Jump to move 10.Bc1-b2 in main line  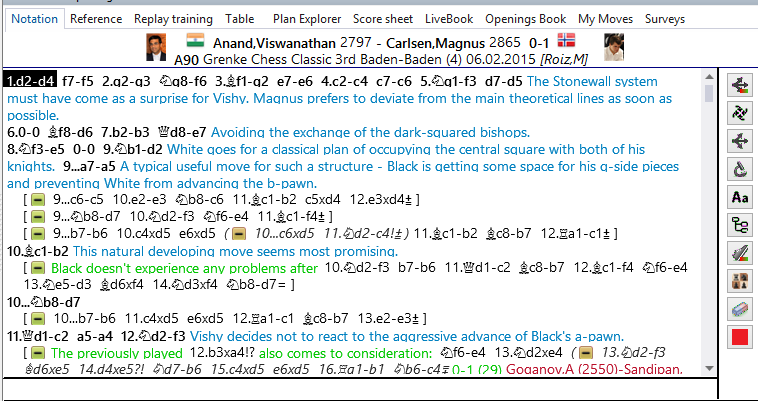pyautogui.click(x=38, y=251)
